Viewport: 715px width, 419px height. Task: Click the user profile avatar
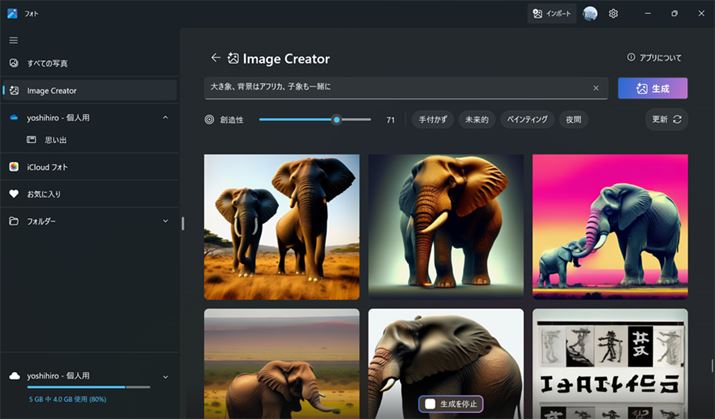click(x=590, y=14)
